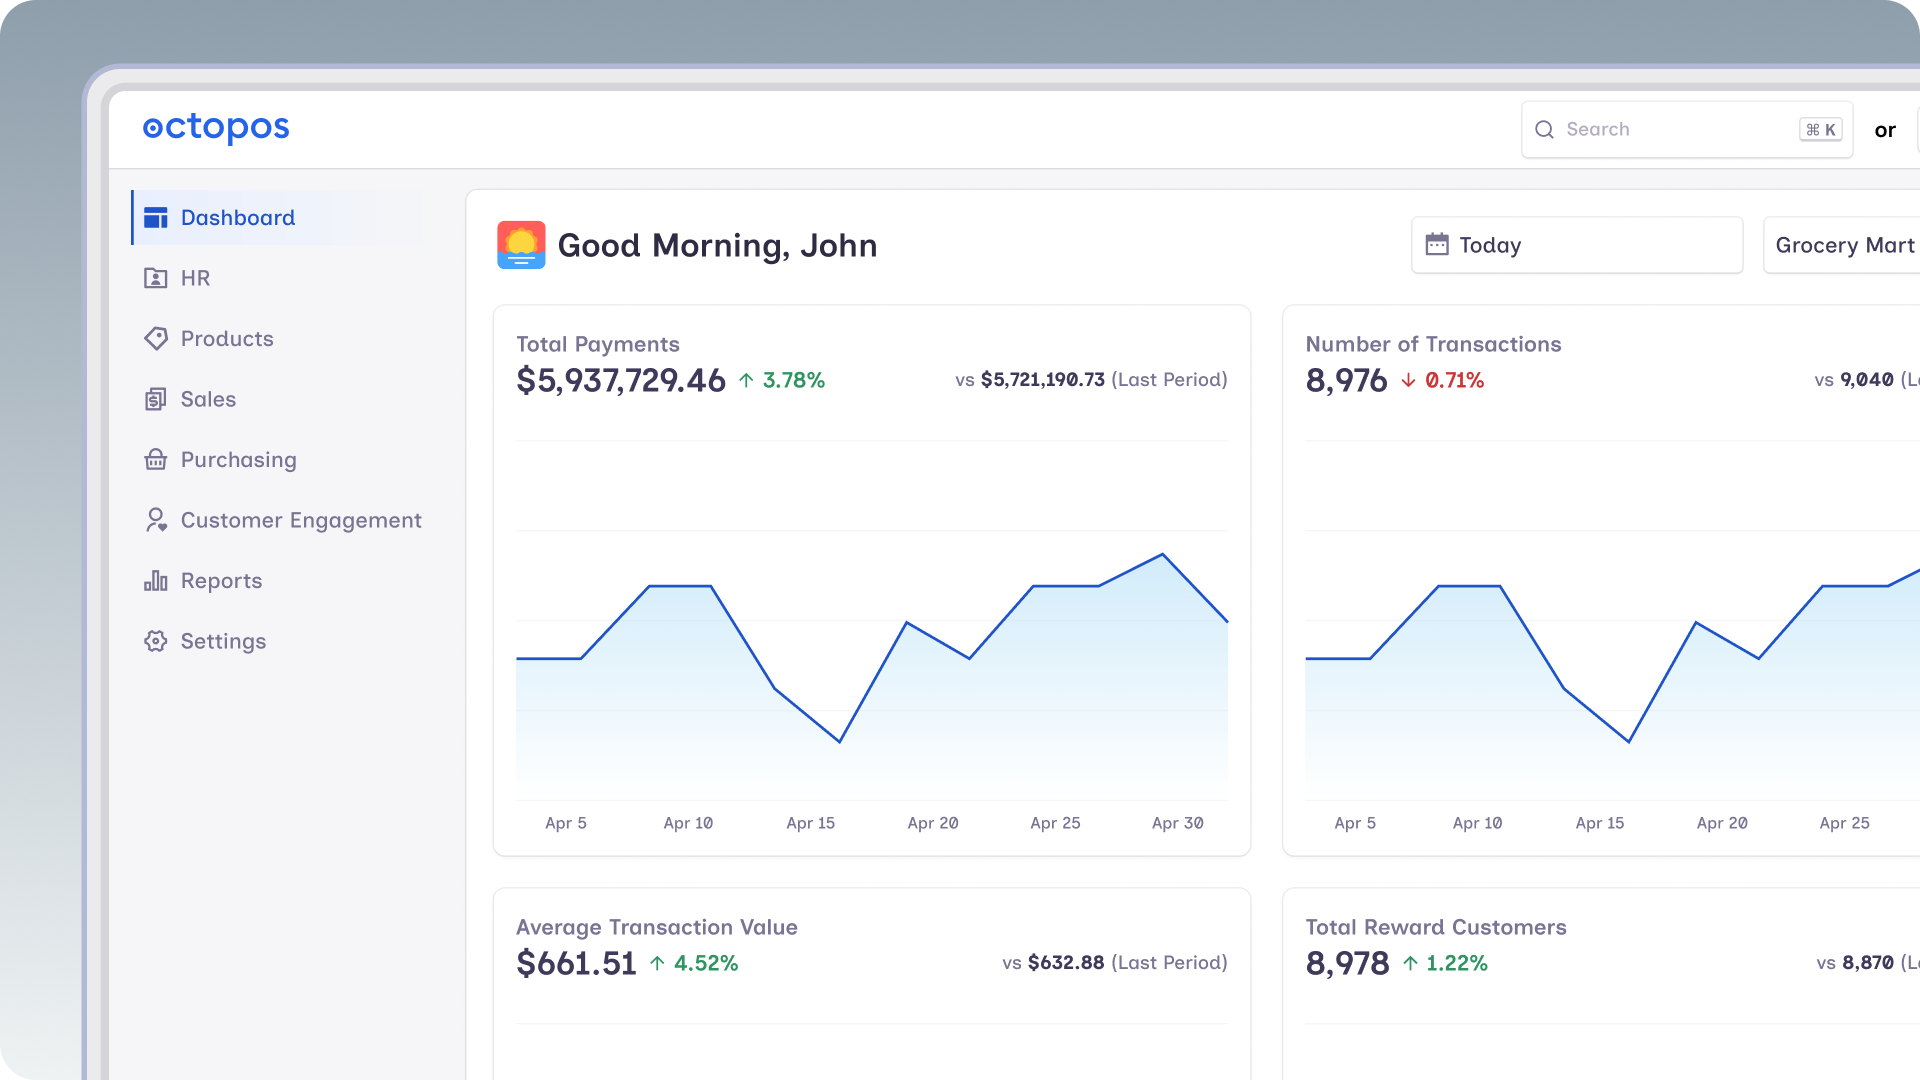
Task: Click the green up arrow by 4.52%
Action: click(657, 963)
